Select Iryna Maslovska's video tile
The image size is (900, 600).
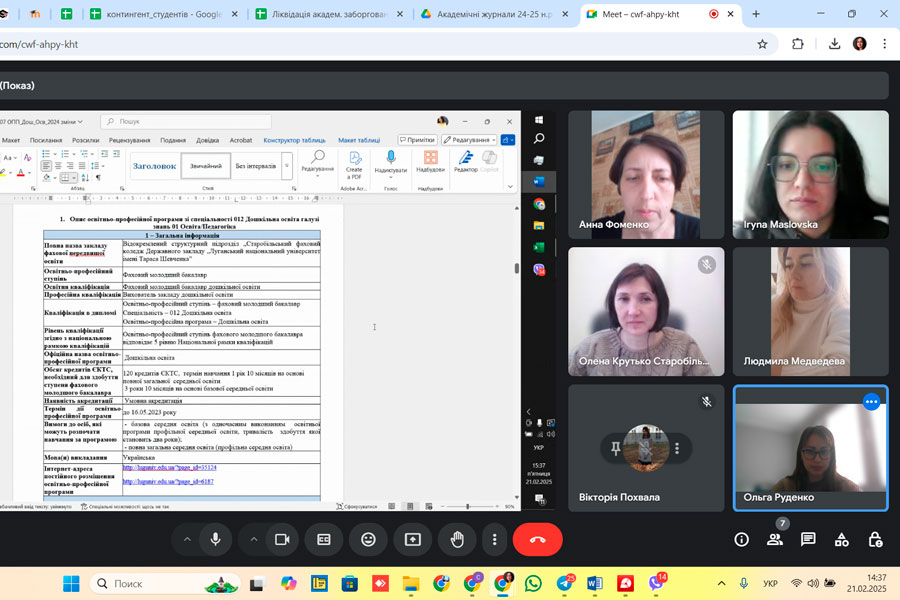point(810,175)
